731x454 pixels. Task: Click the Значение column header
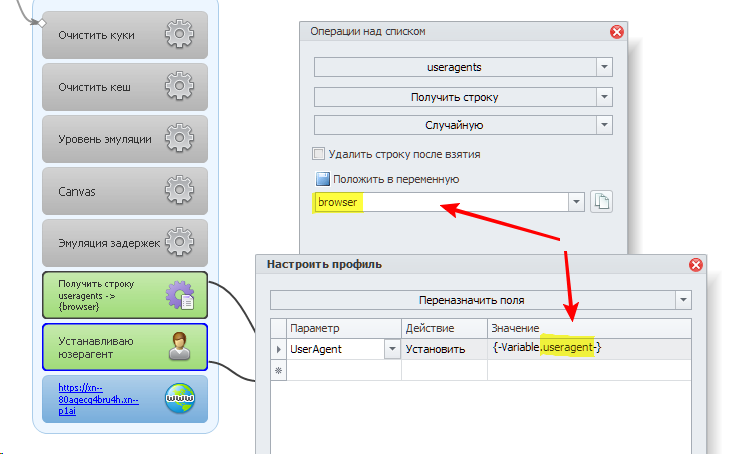tap(589, 328)
